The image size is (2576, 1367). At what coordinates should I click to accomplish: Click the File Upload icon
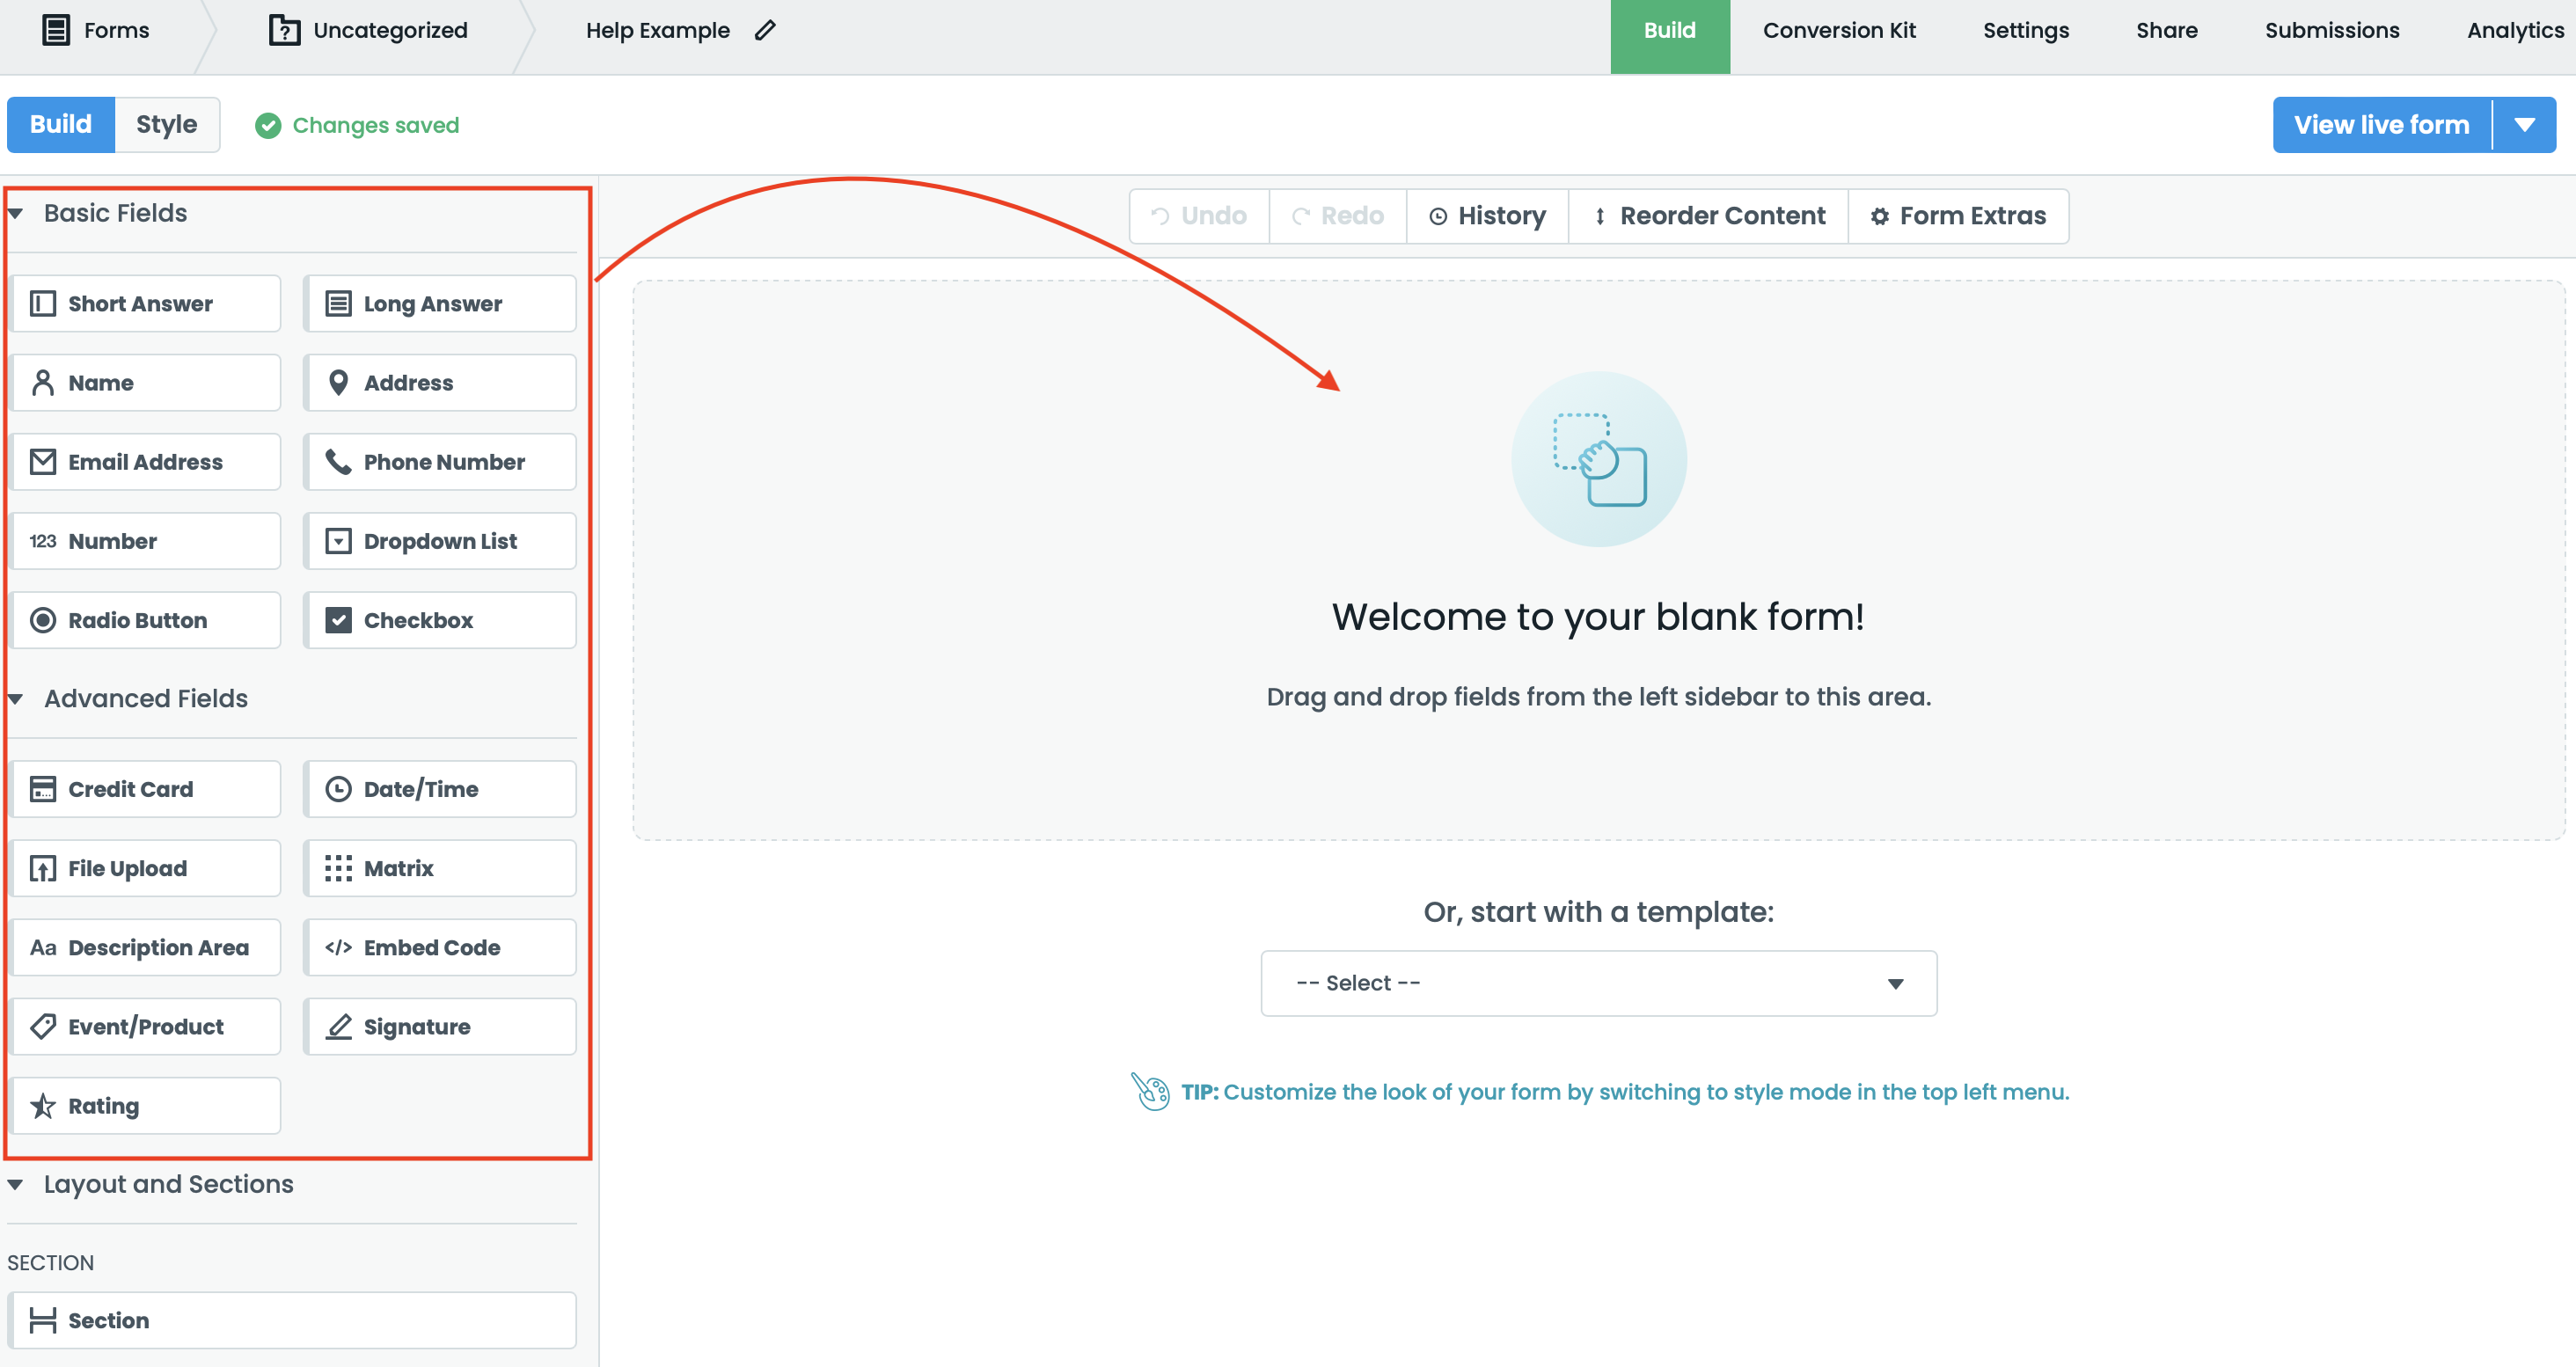pos(43,868)
